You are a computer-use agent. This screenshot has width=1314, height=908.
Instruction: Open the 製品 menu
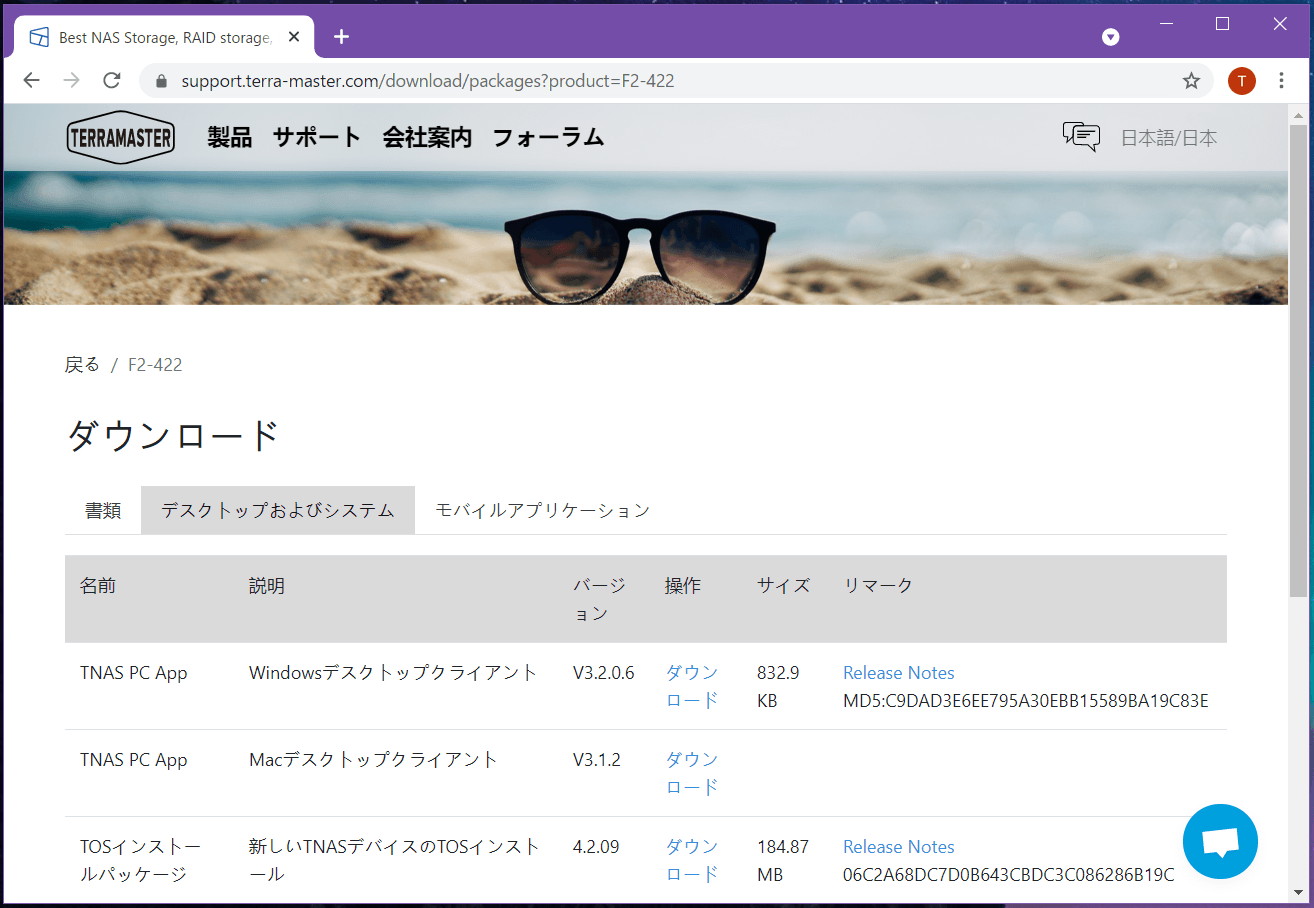click(229, 138)
